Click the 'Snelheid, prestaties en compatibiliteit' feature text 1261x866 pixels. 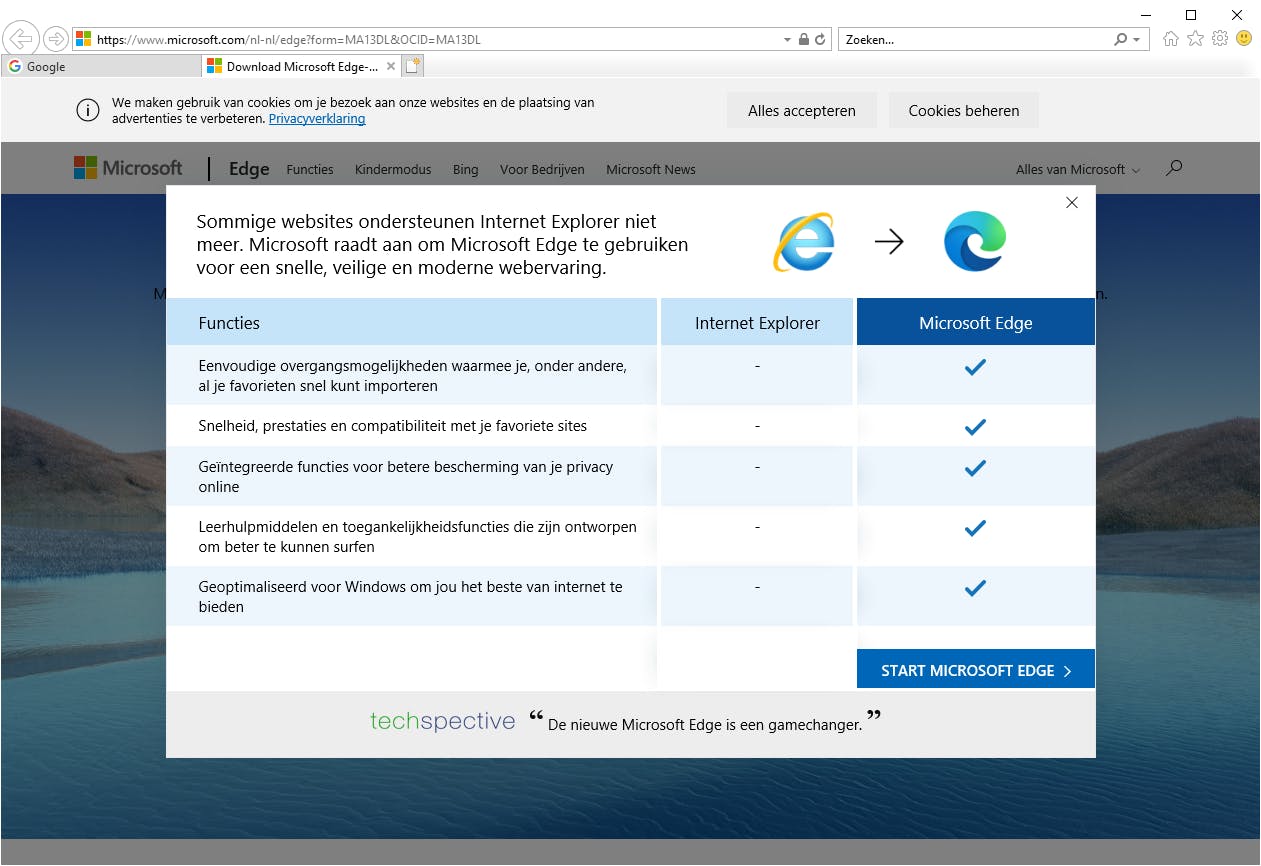tap(393, 426)
